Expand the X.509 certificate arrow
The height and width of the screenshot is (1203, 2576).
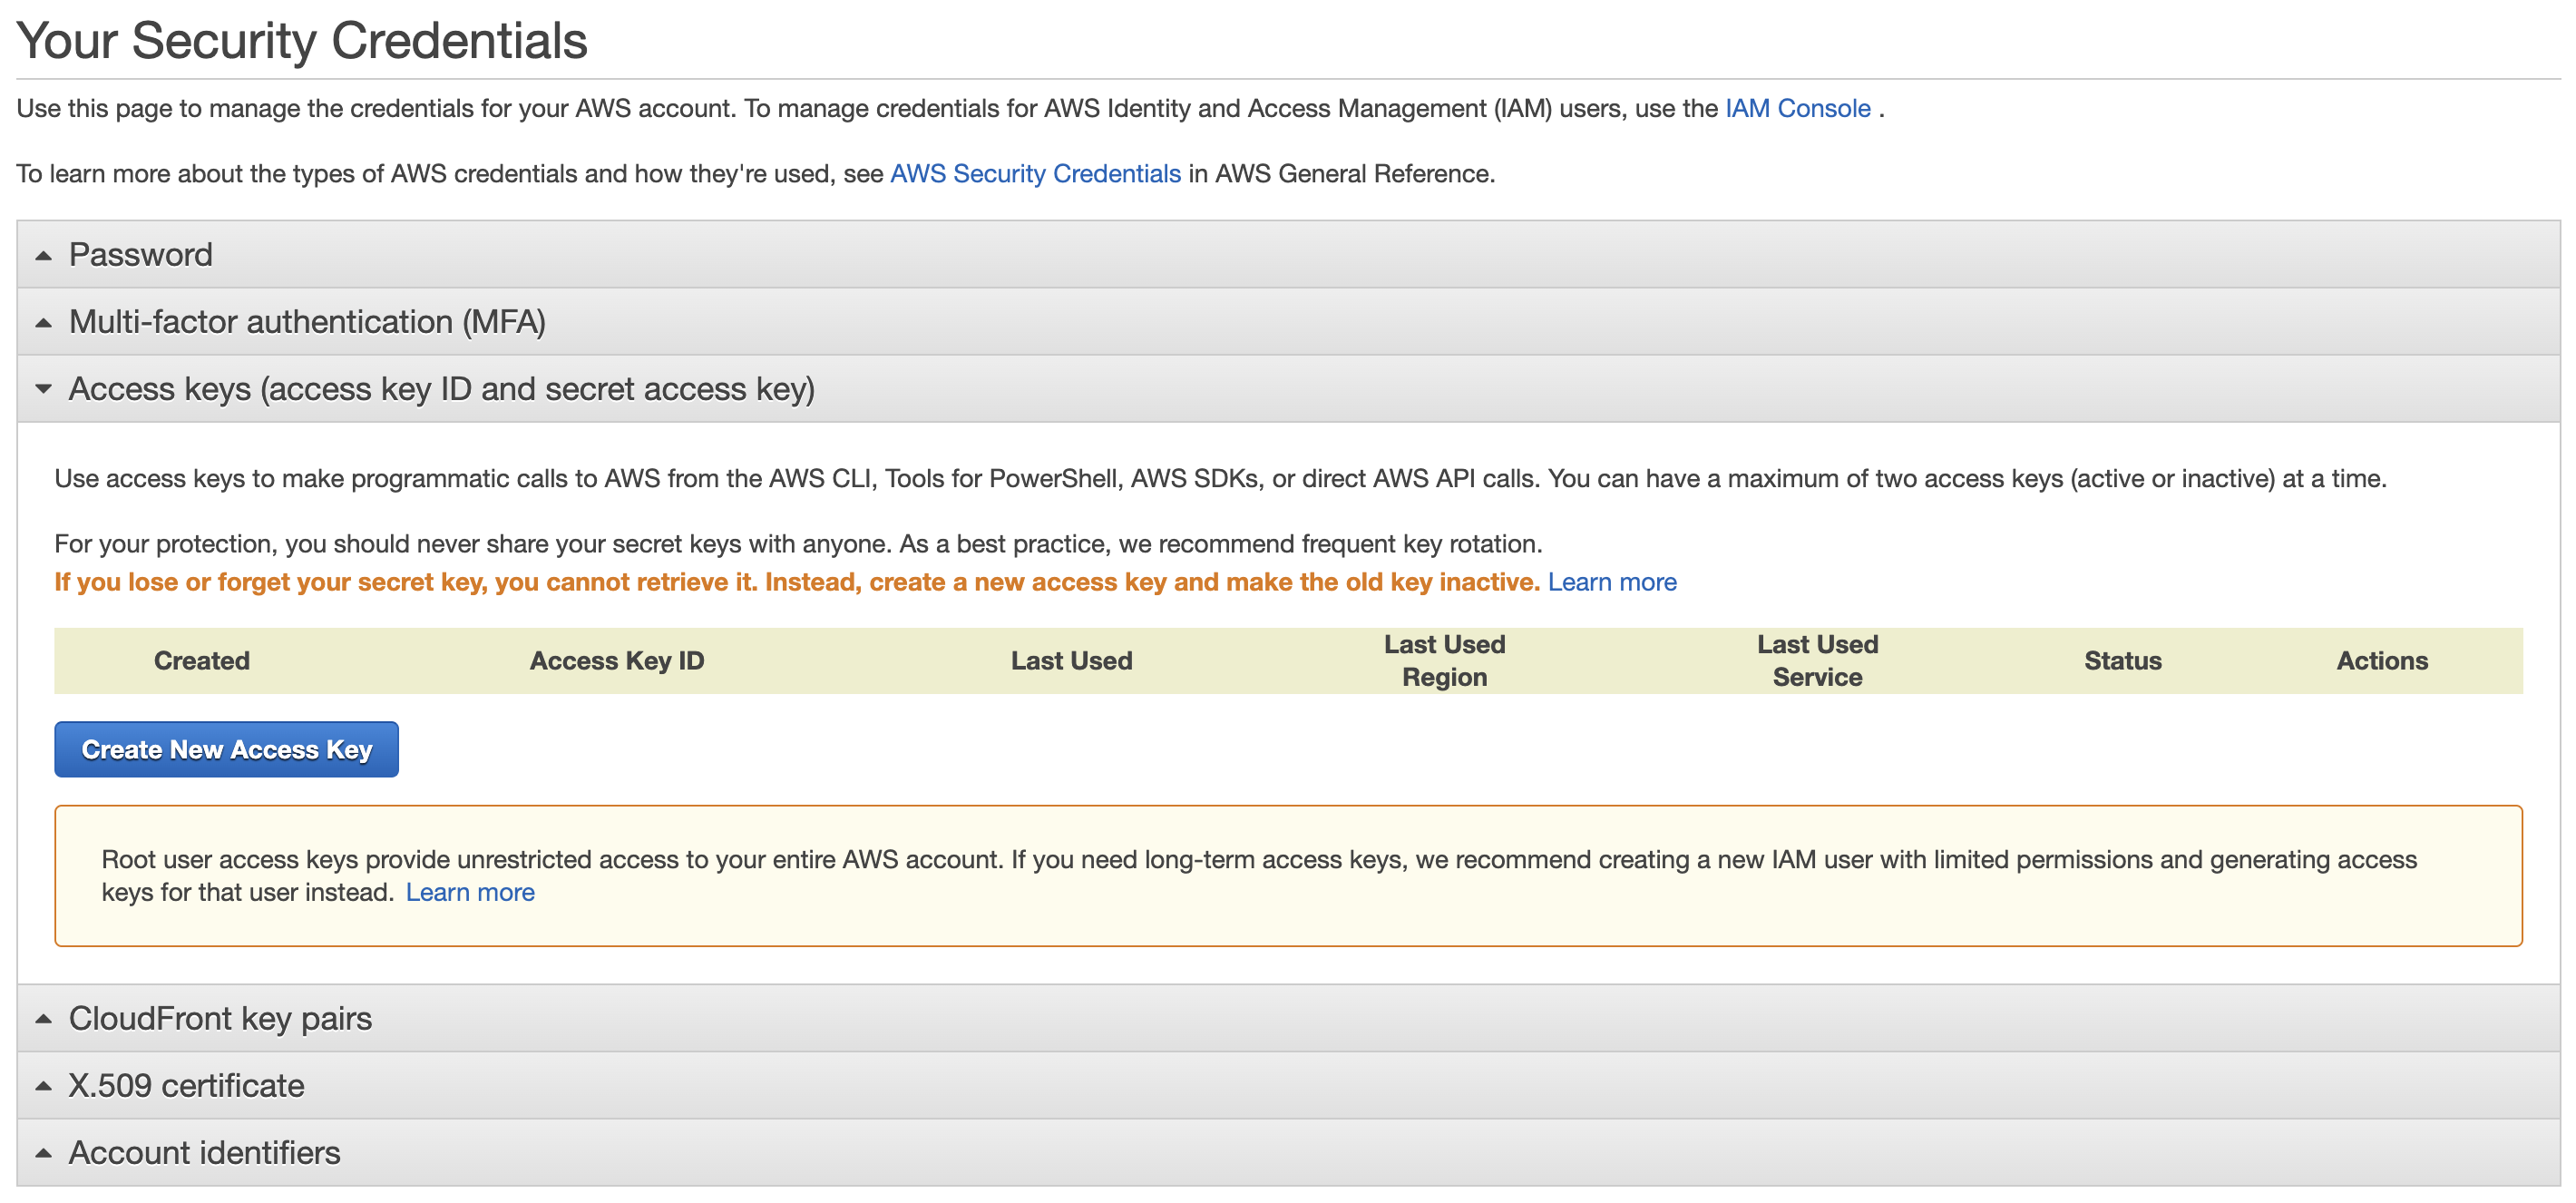pyautogui.click(x=43, y=1086)
